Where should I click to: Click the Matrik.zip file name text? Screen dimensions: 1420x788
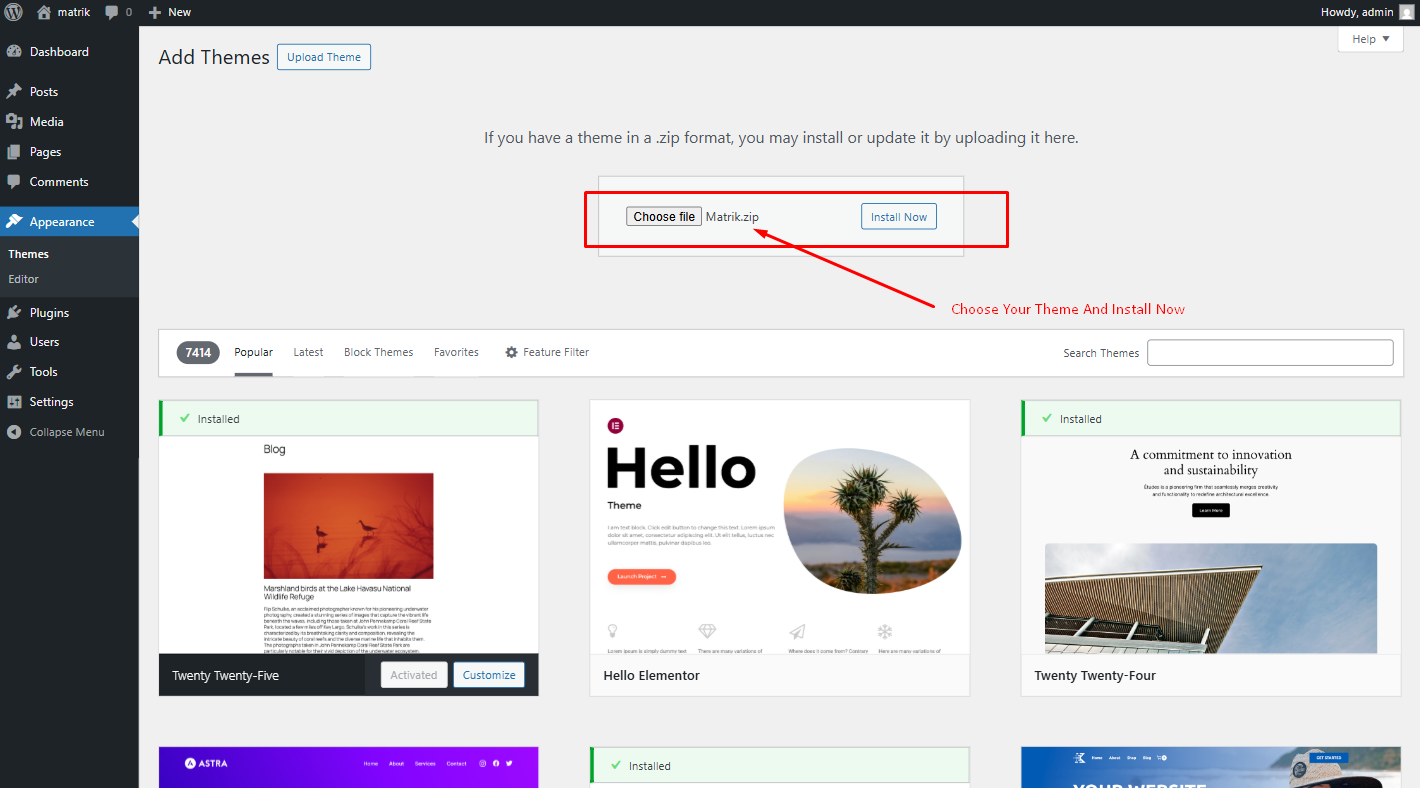click(x=732, y=217)
